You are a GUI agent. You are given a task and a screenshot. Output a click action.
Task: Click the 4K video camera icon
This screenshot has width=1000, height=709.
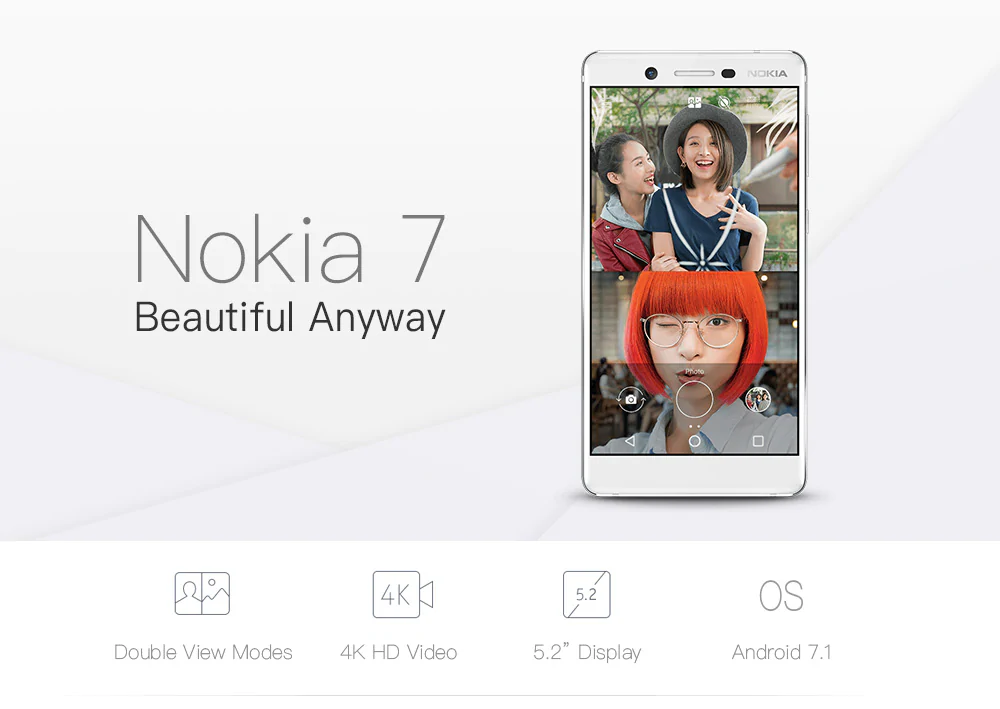[403, 594]
